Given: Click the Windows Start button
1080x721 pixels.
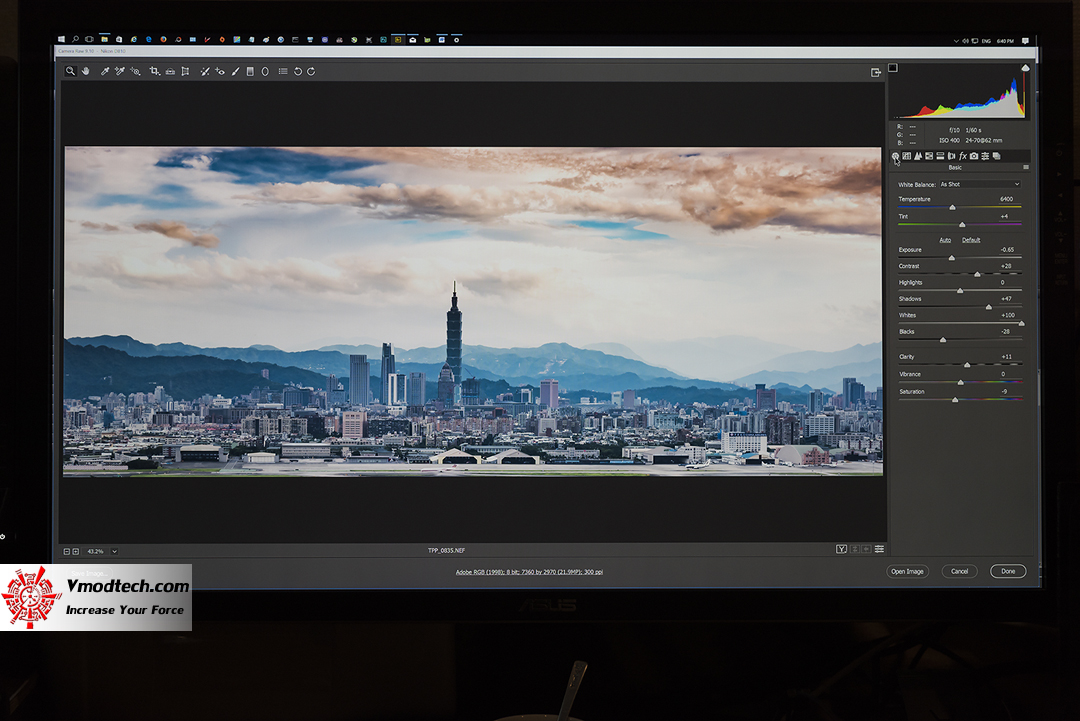Looking at the screenshot, I should tap(61, 40).
